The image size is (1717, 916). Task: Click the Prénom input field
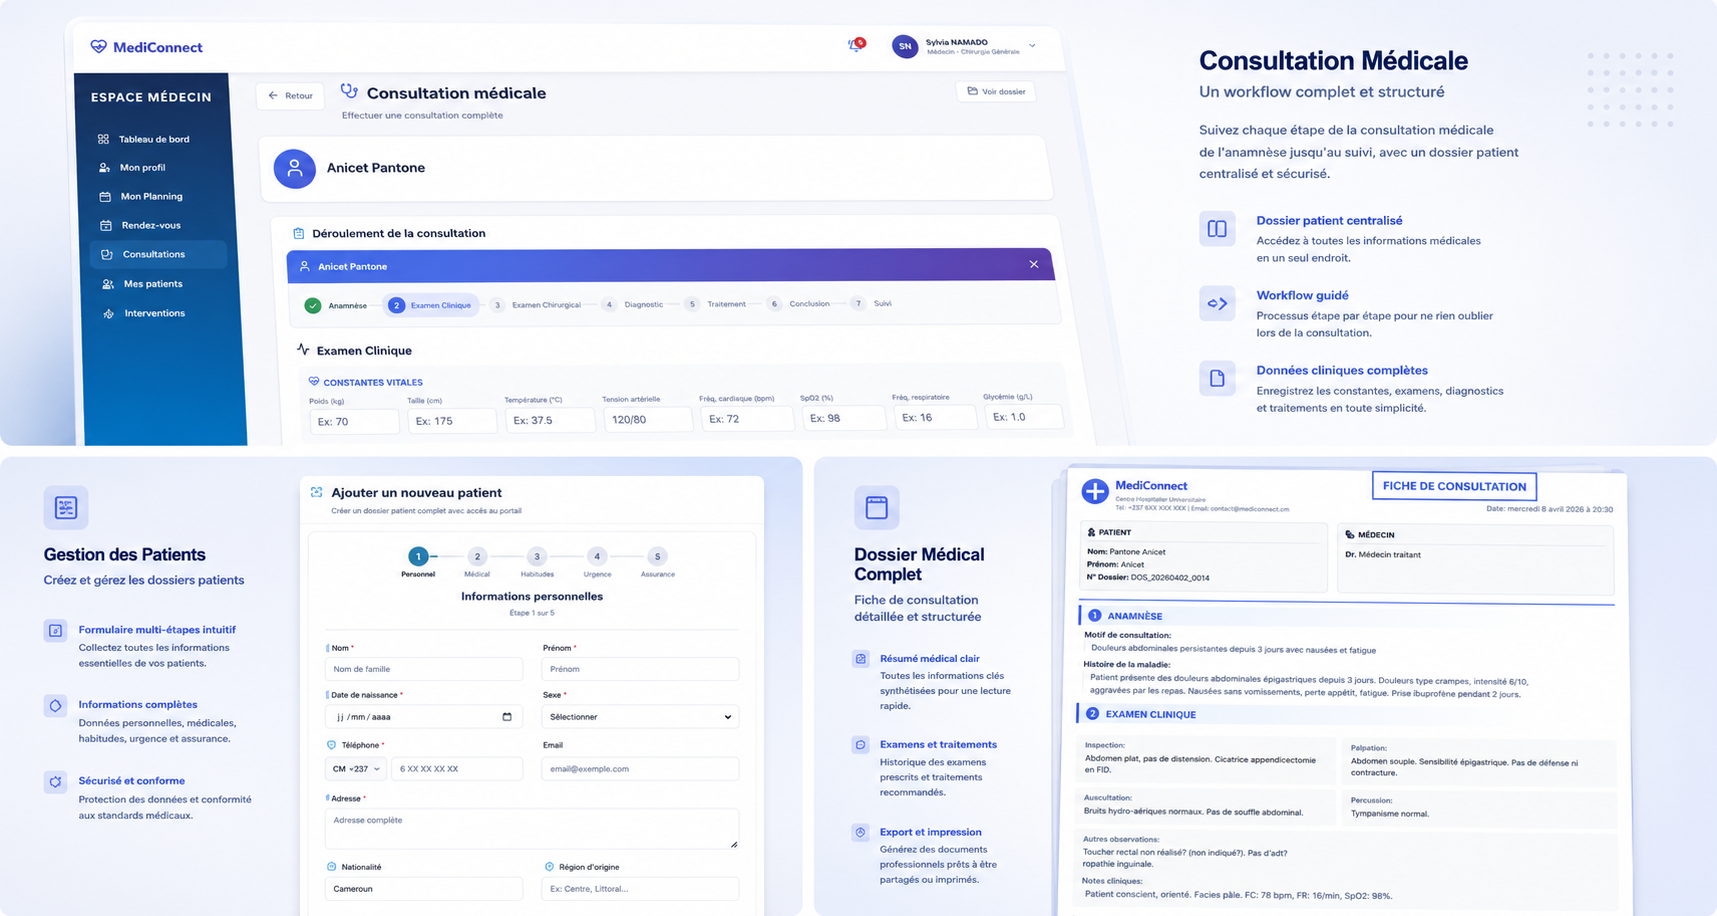[x=640, y=669]
